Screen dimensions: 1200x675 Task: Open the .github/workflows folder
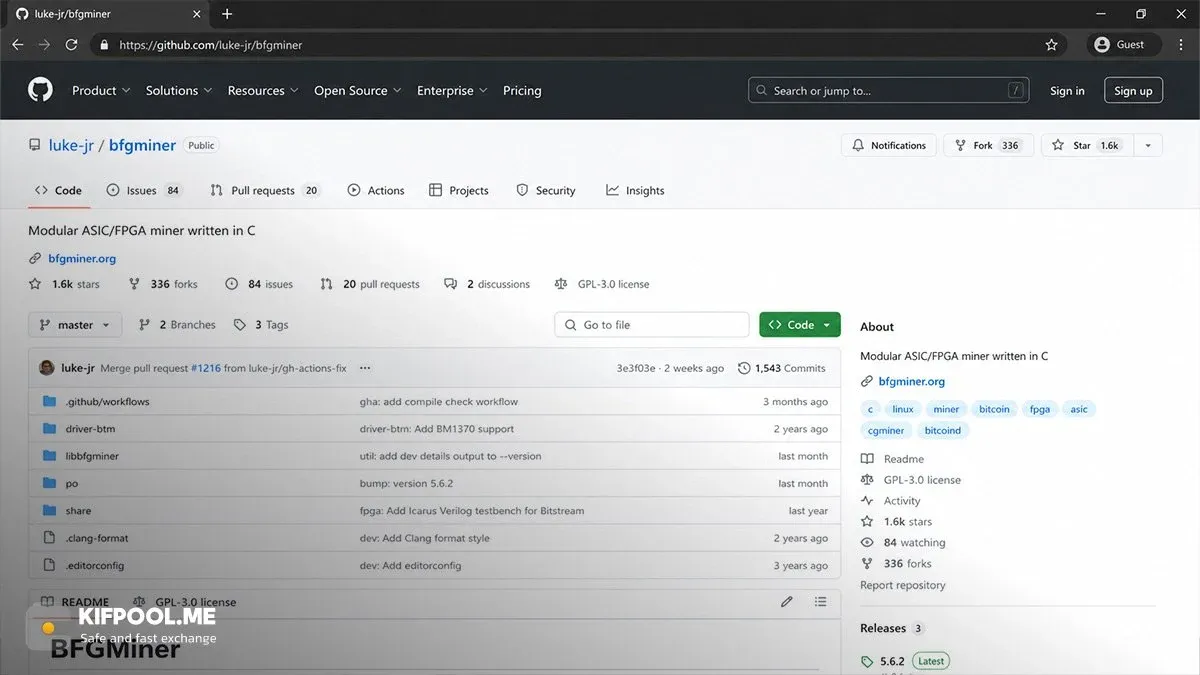click(107, 401)
